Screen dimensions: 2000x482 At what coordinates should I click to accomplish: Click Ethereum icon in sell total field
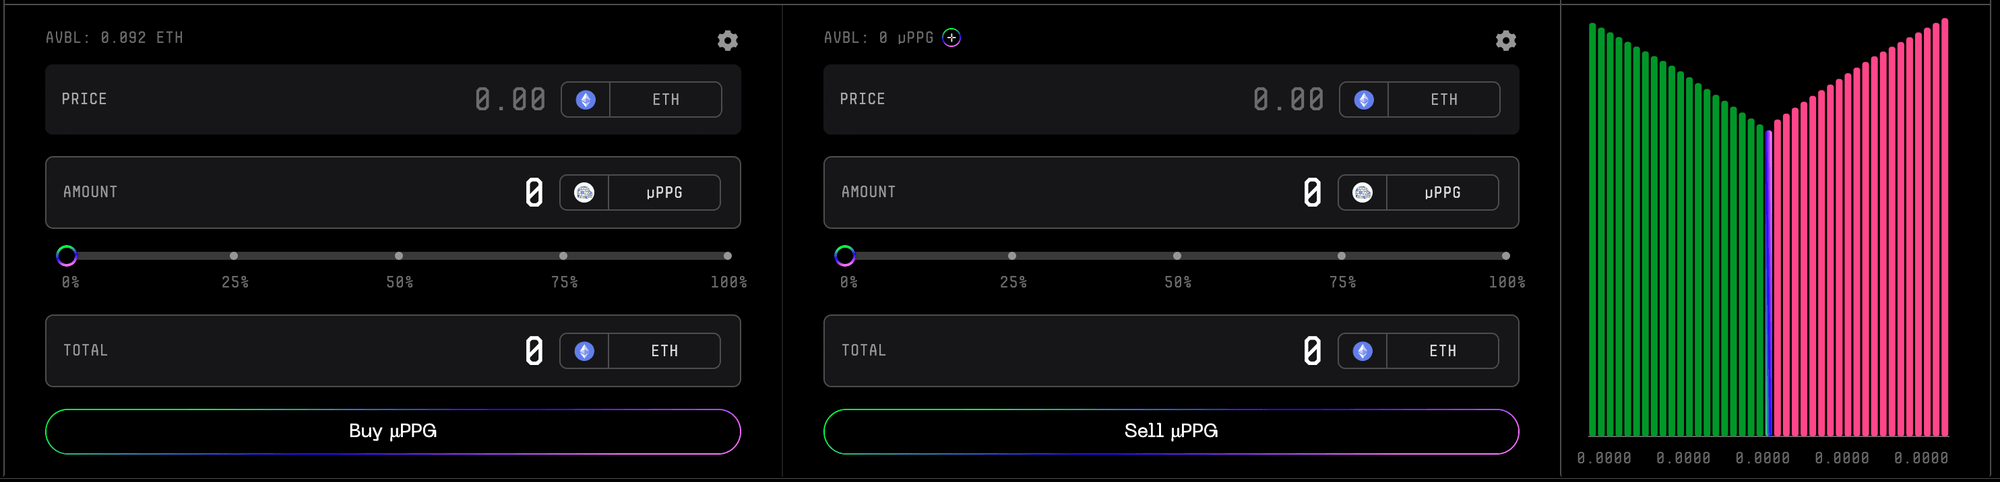point(1363,351)
